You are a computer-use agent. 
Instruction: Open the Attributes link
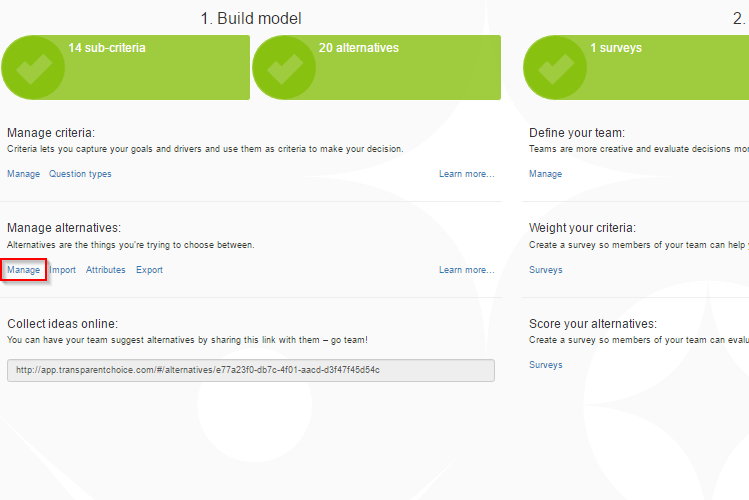(x=106, y=270)
